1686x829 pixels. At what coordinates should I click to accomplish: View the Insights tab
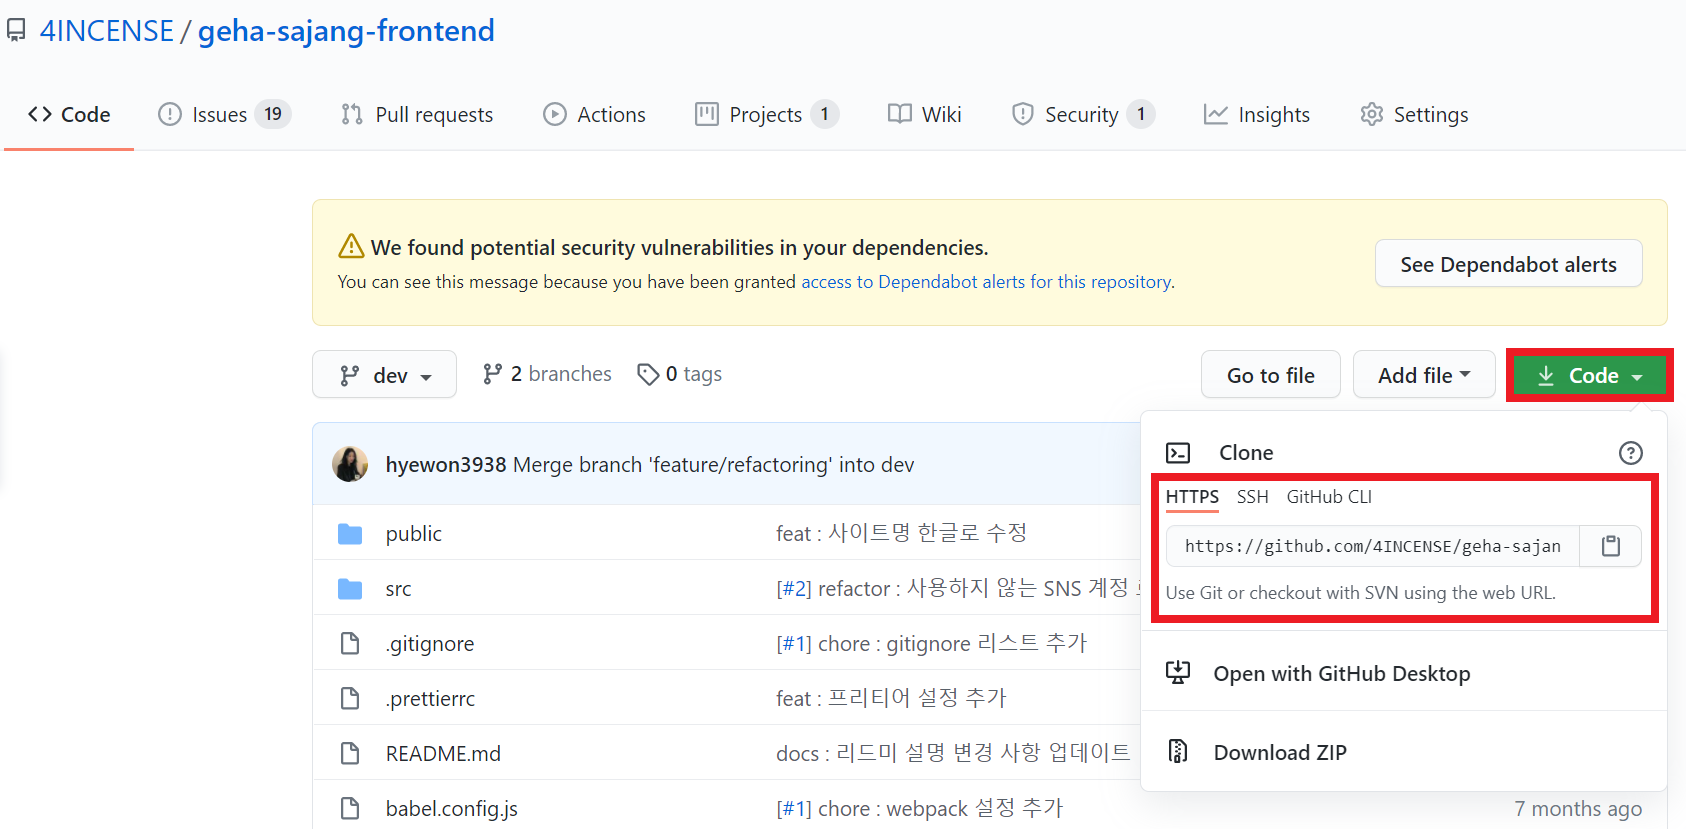(1257, 115)
